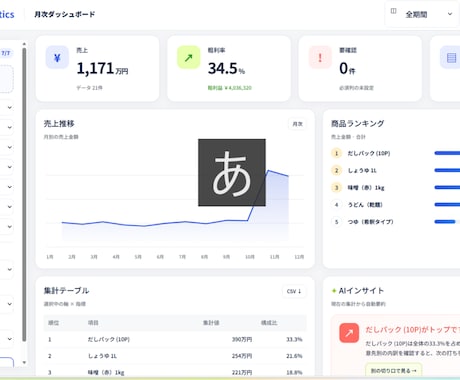Click the 0件 count on 要確認 card
460x380 pixels.
pyautogui.click(x=347, y=69)
